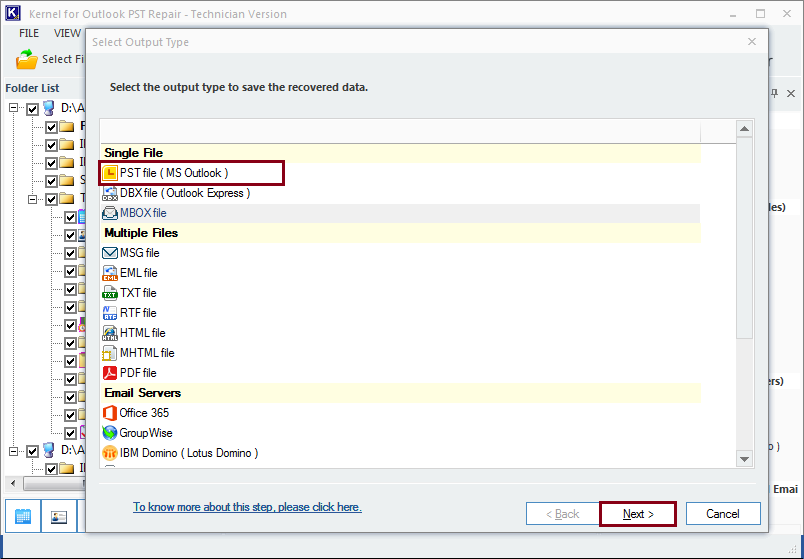The image size is (804, 559).
Task: Select the TXT file icon
Action: (110, 293)
